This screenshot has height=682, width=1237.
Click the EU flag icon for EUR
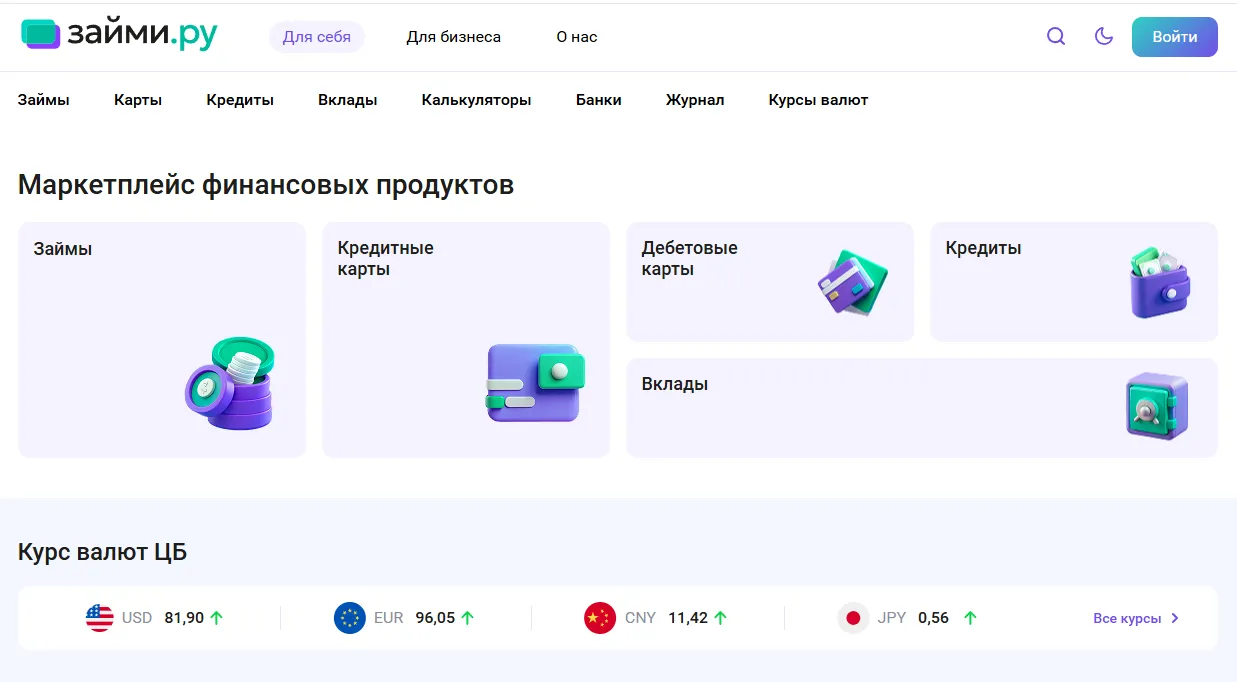pyautogui.click(x=350, y=618)
